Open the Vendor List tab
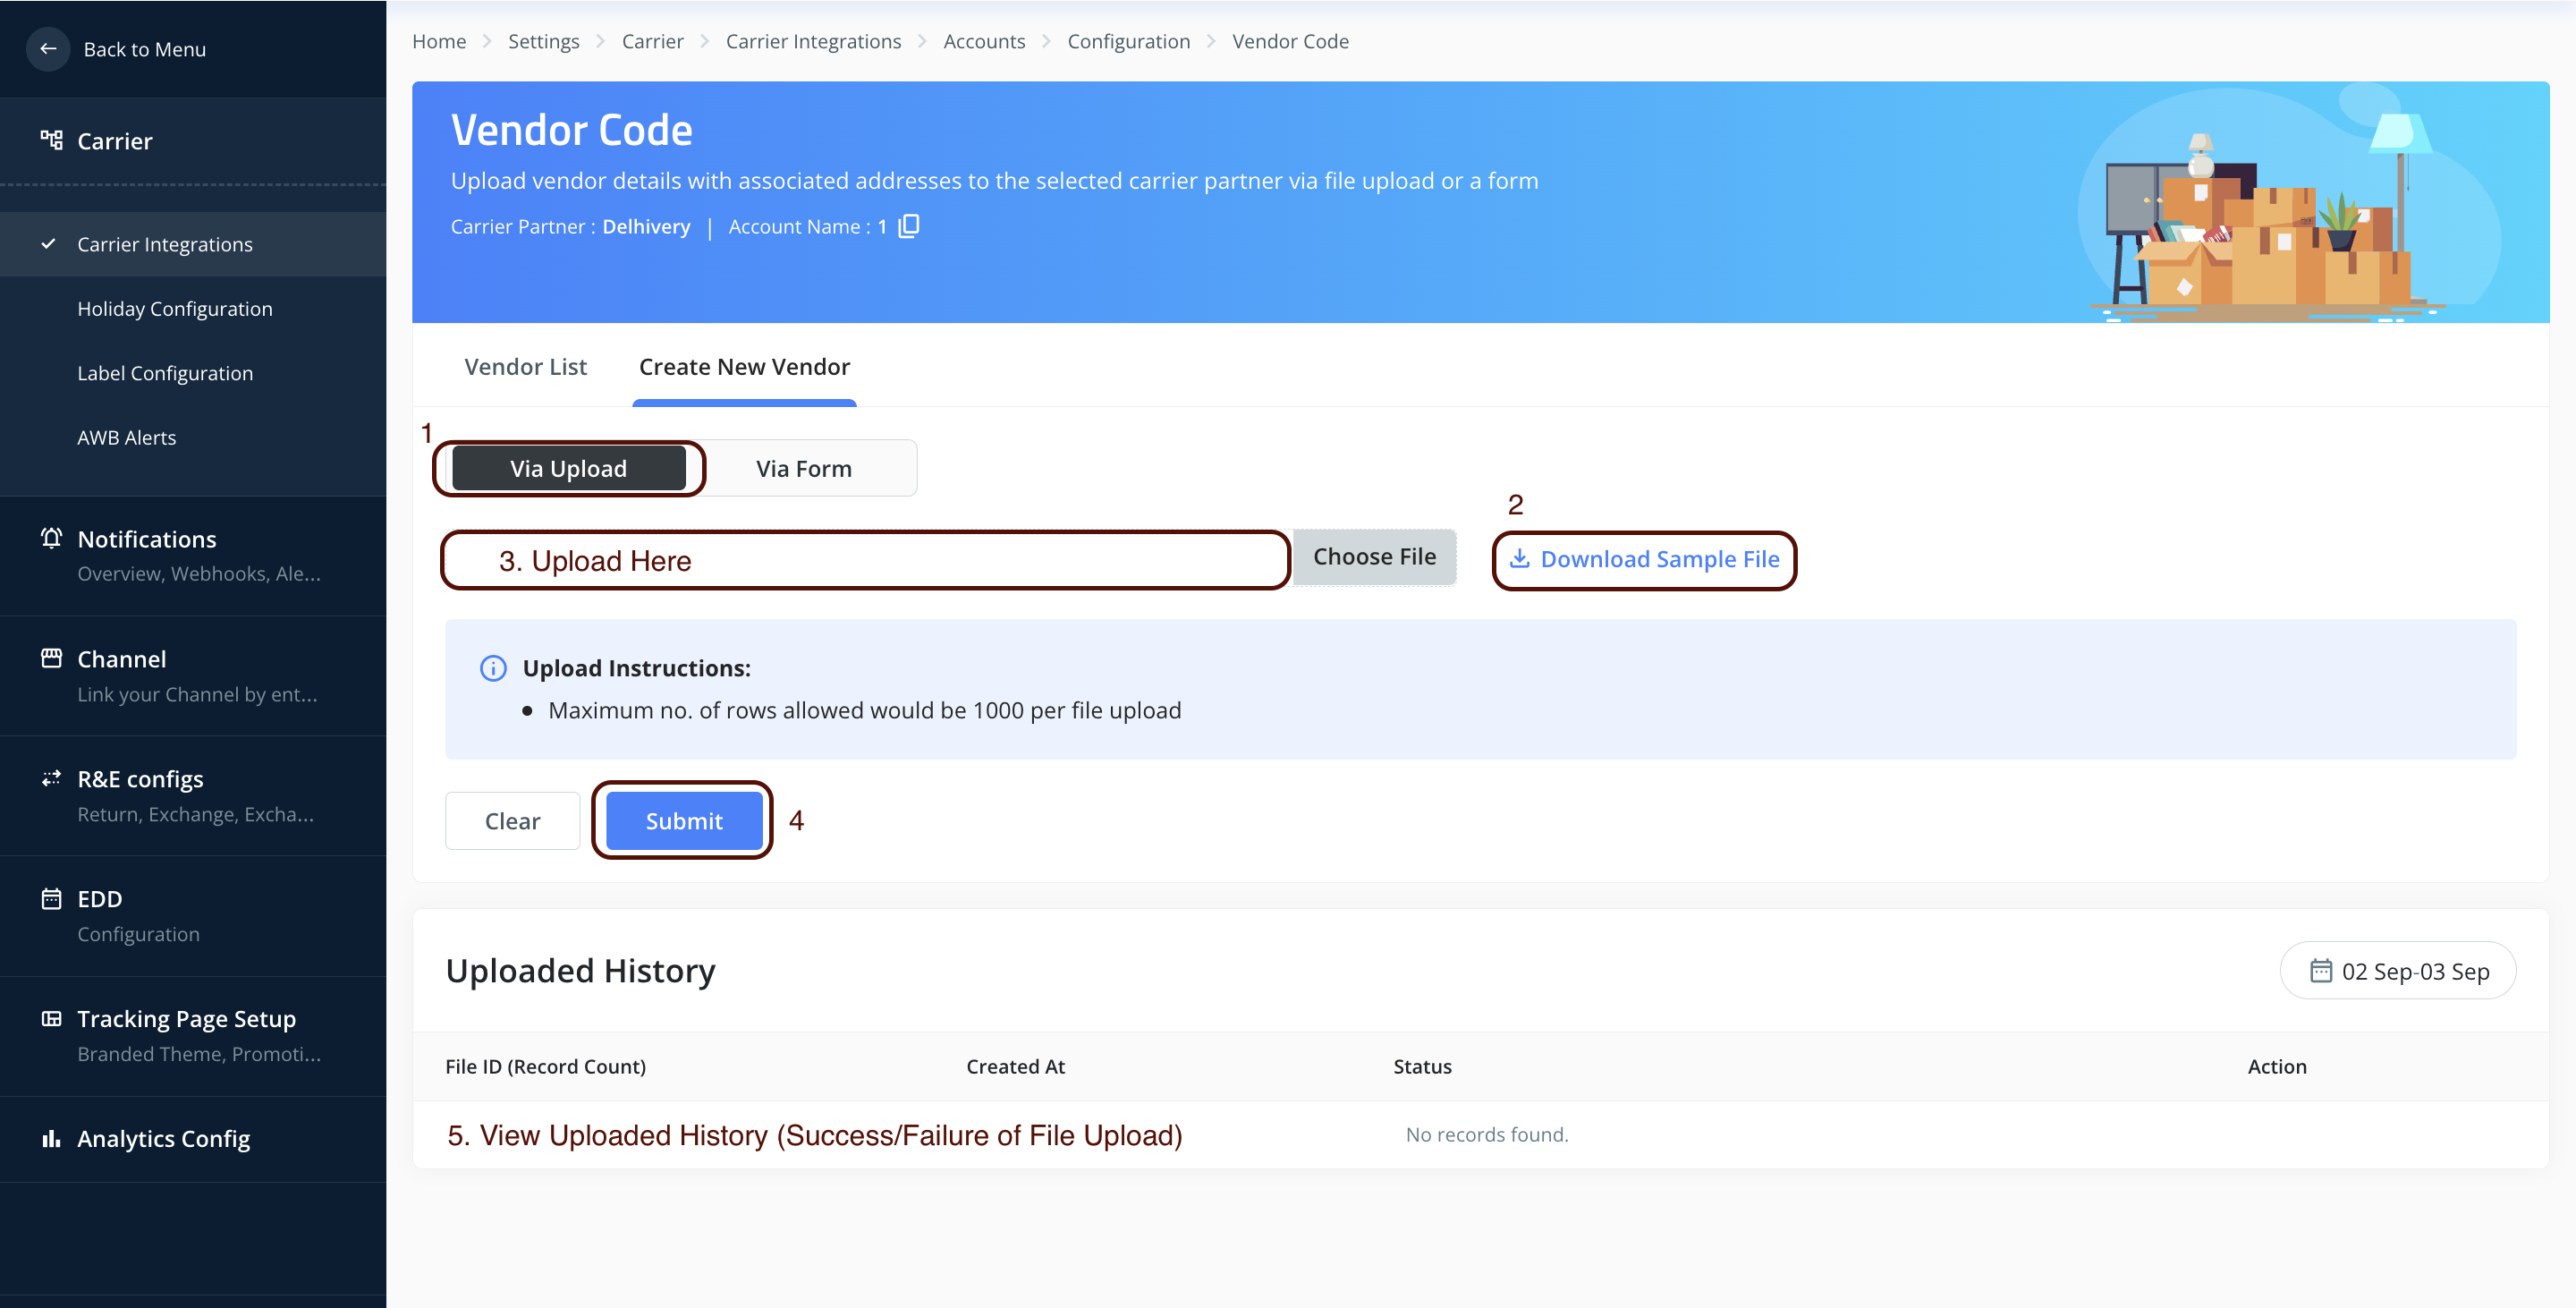 point(525,367)
